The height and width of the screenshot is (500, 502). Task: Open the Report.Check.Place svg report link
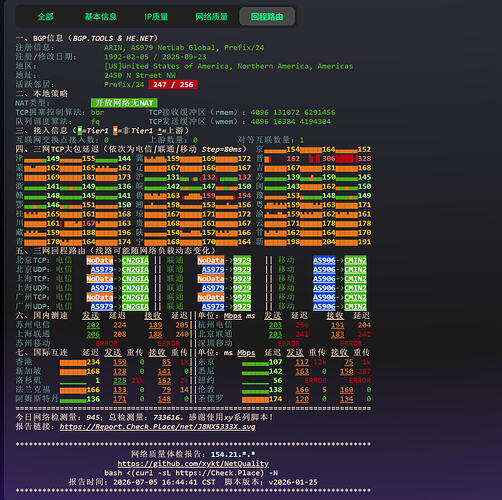[x=157, y=427]
